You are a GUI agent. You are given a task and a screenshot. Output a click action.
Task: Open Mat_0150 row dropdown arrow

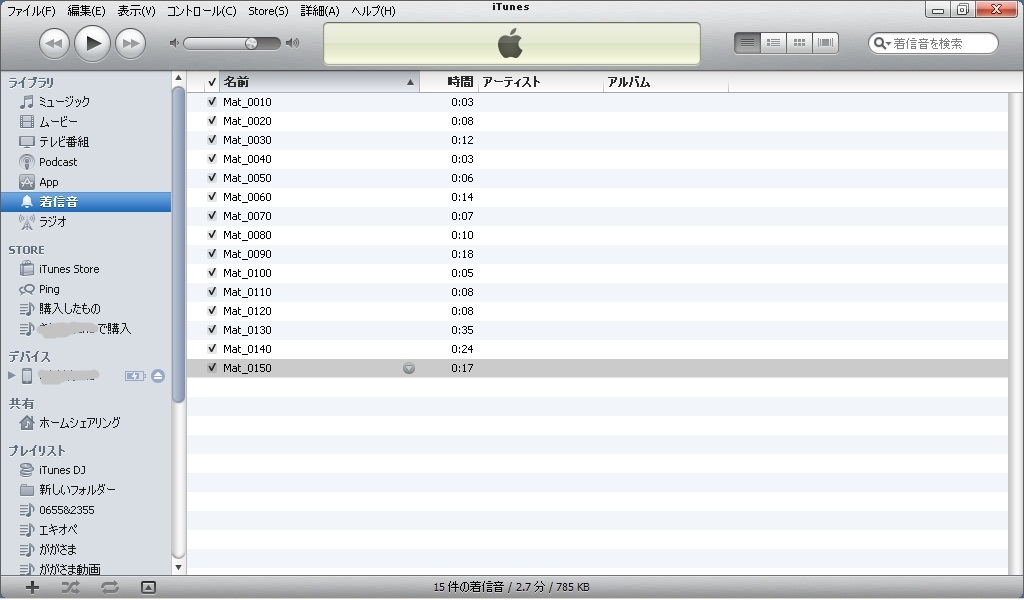click(409, 368)
